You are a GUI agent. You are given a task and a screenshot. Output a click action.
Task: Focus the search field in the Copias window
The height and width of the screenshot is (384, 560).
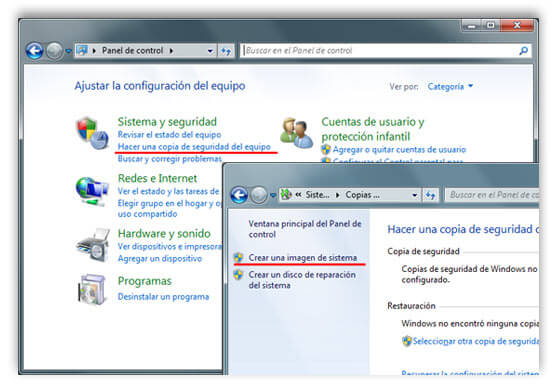click(x=492, y=195)
